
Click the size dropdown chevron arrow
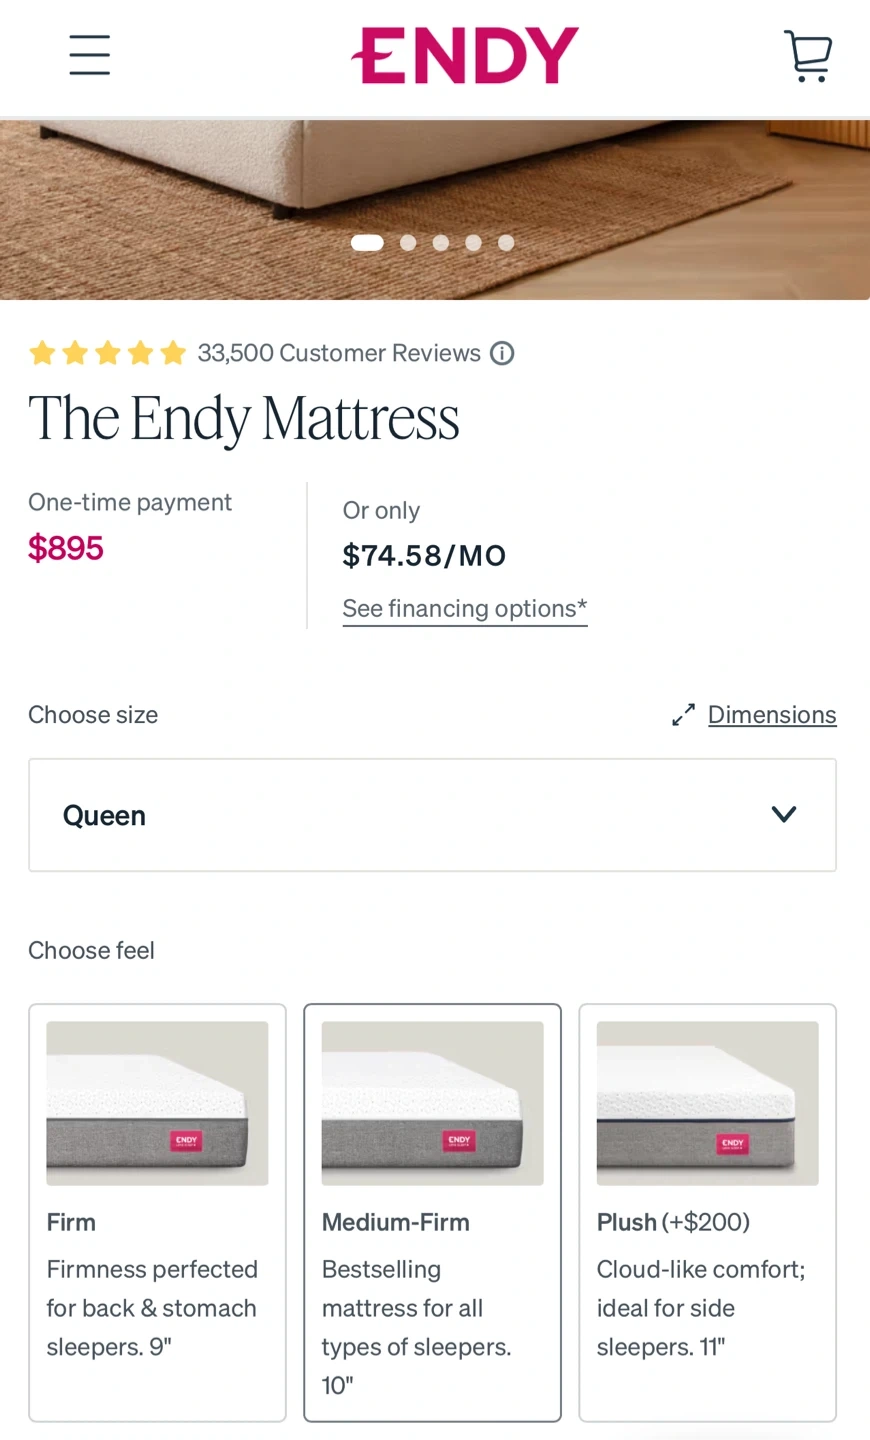click(784, 815)
